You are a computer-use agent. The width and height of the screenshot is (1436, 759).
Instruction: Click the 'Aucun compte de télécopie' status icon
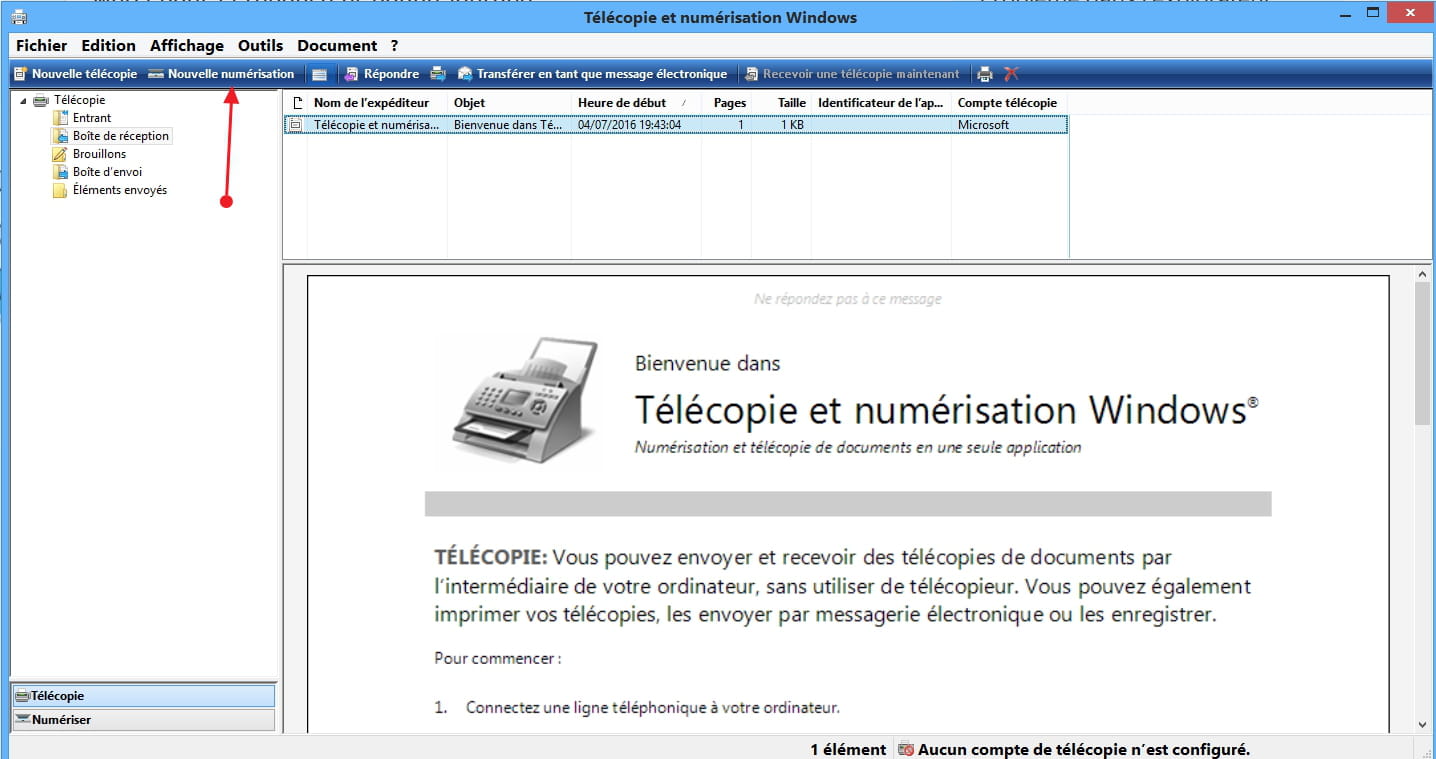906,749
